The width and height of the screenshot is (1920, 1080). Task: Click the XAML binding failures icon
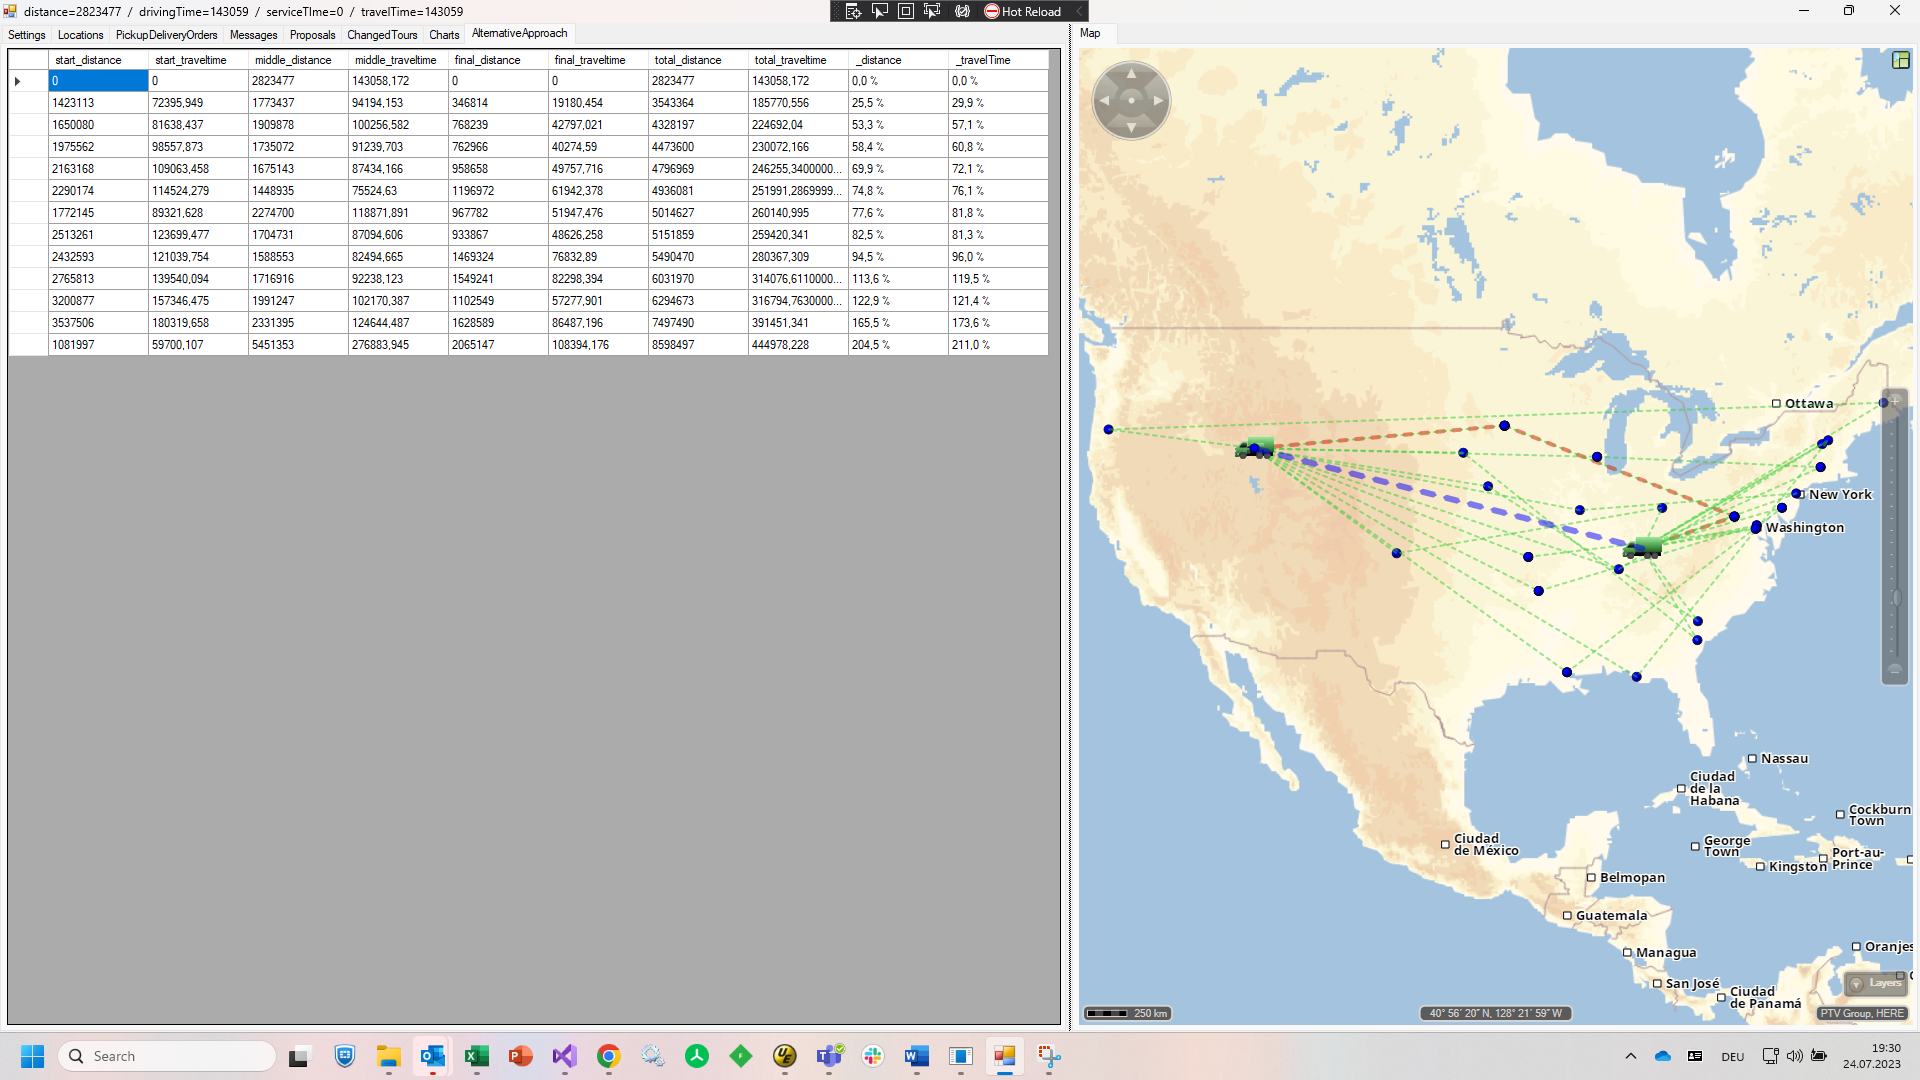pos(962,11)
